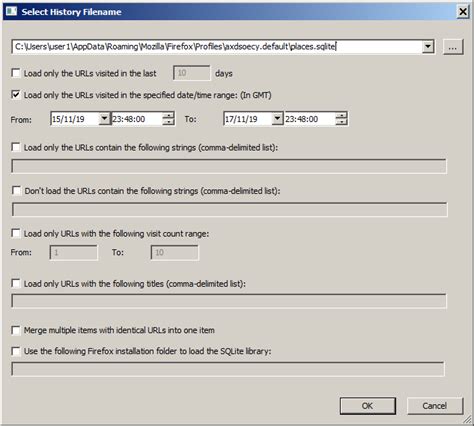474x426 pixels.
Task: Close the Select History Filename dialog
Action: click(x=463, y=12)
